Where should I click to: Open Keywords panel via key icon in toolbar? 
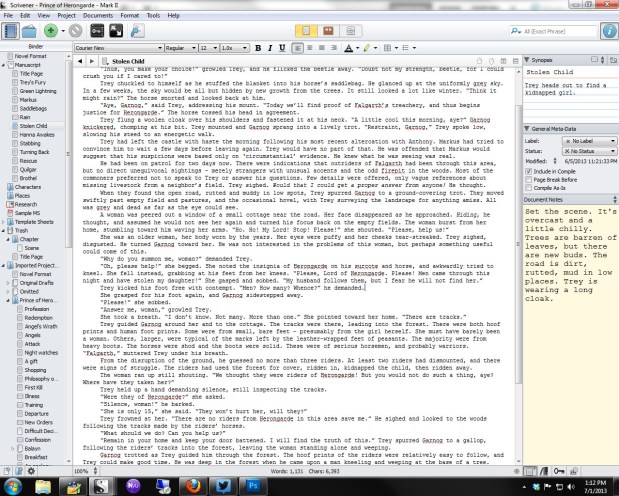click(x=97, y=31)
